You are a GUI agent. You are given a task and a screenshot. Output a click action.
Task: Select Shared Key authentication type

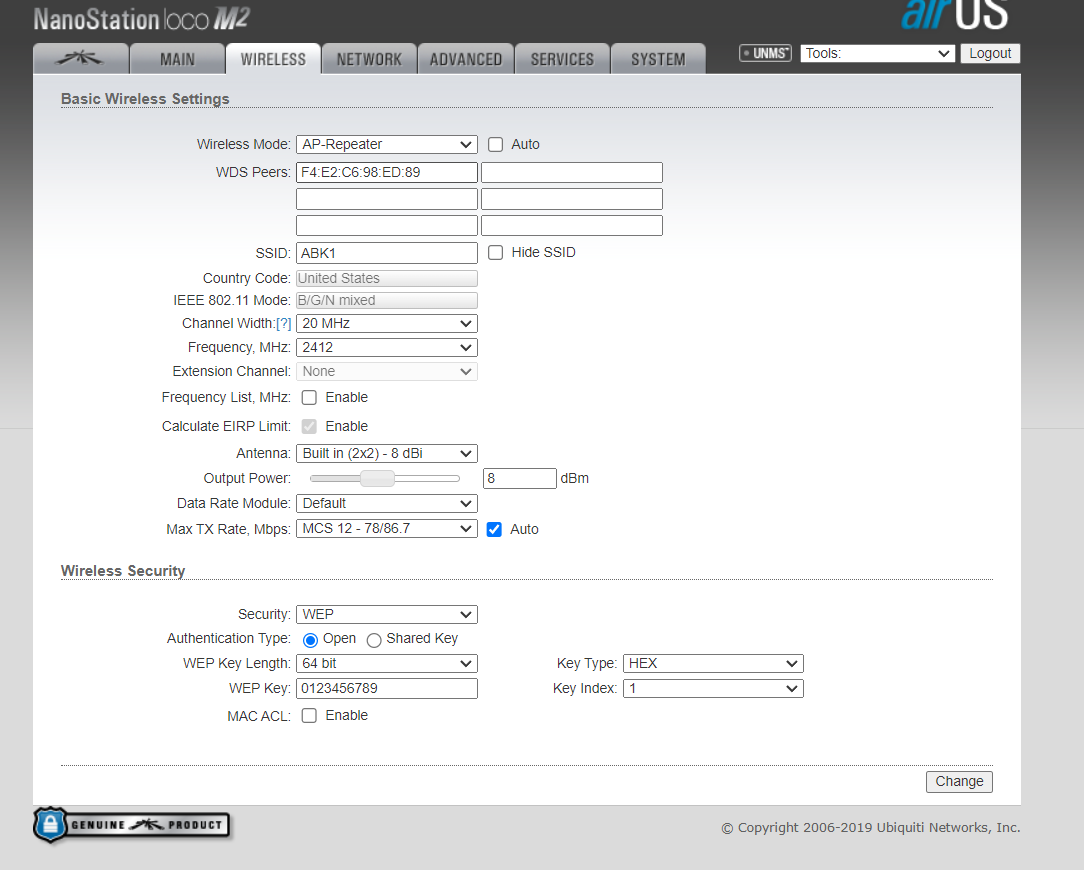point(374,640)
